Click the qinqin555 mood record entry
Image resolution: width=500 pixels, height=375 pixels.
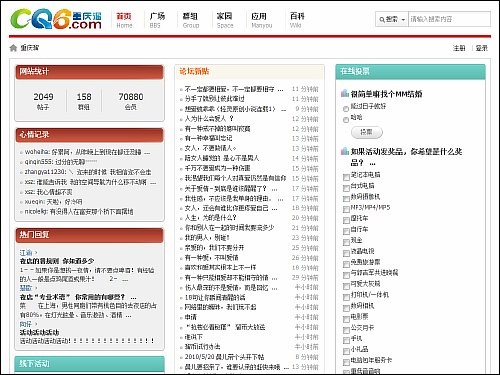[x=61, y=162]
